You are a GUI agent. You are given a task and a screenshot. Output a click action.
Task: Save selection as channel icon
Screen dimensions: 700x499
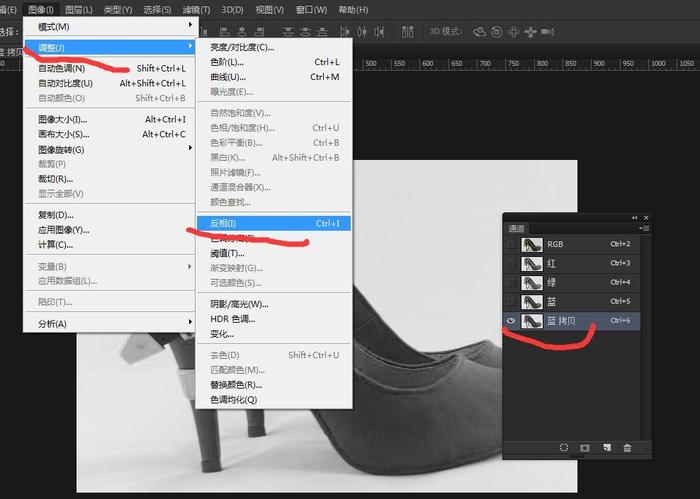pyautogui.click(x=585, y=448)
